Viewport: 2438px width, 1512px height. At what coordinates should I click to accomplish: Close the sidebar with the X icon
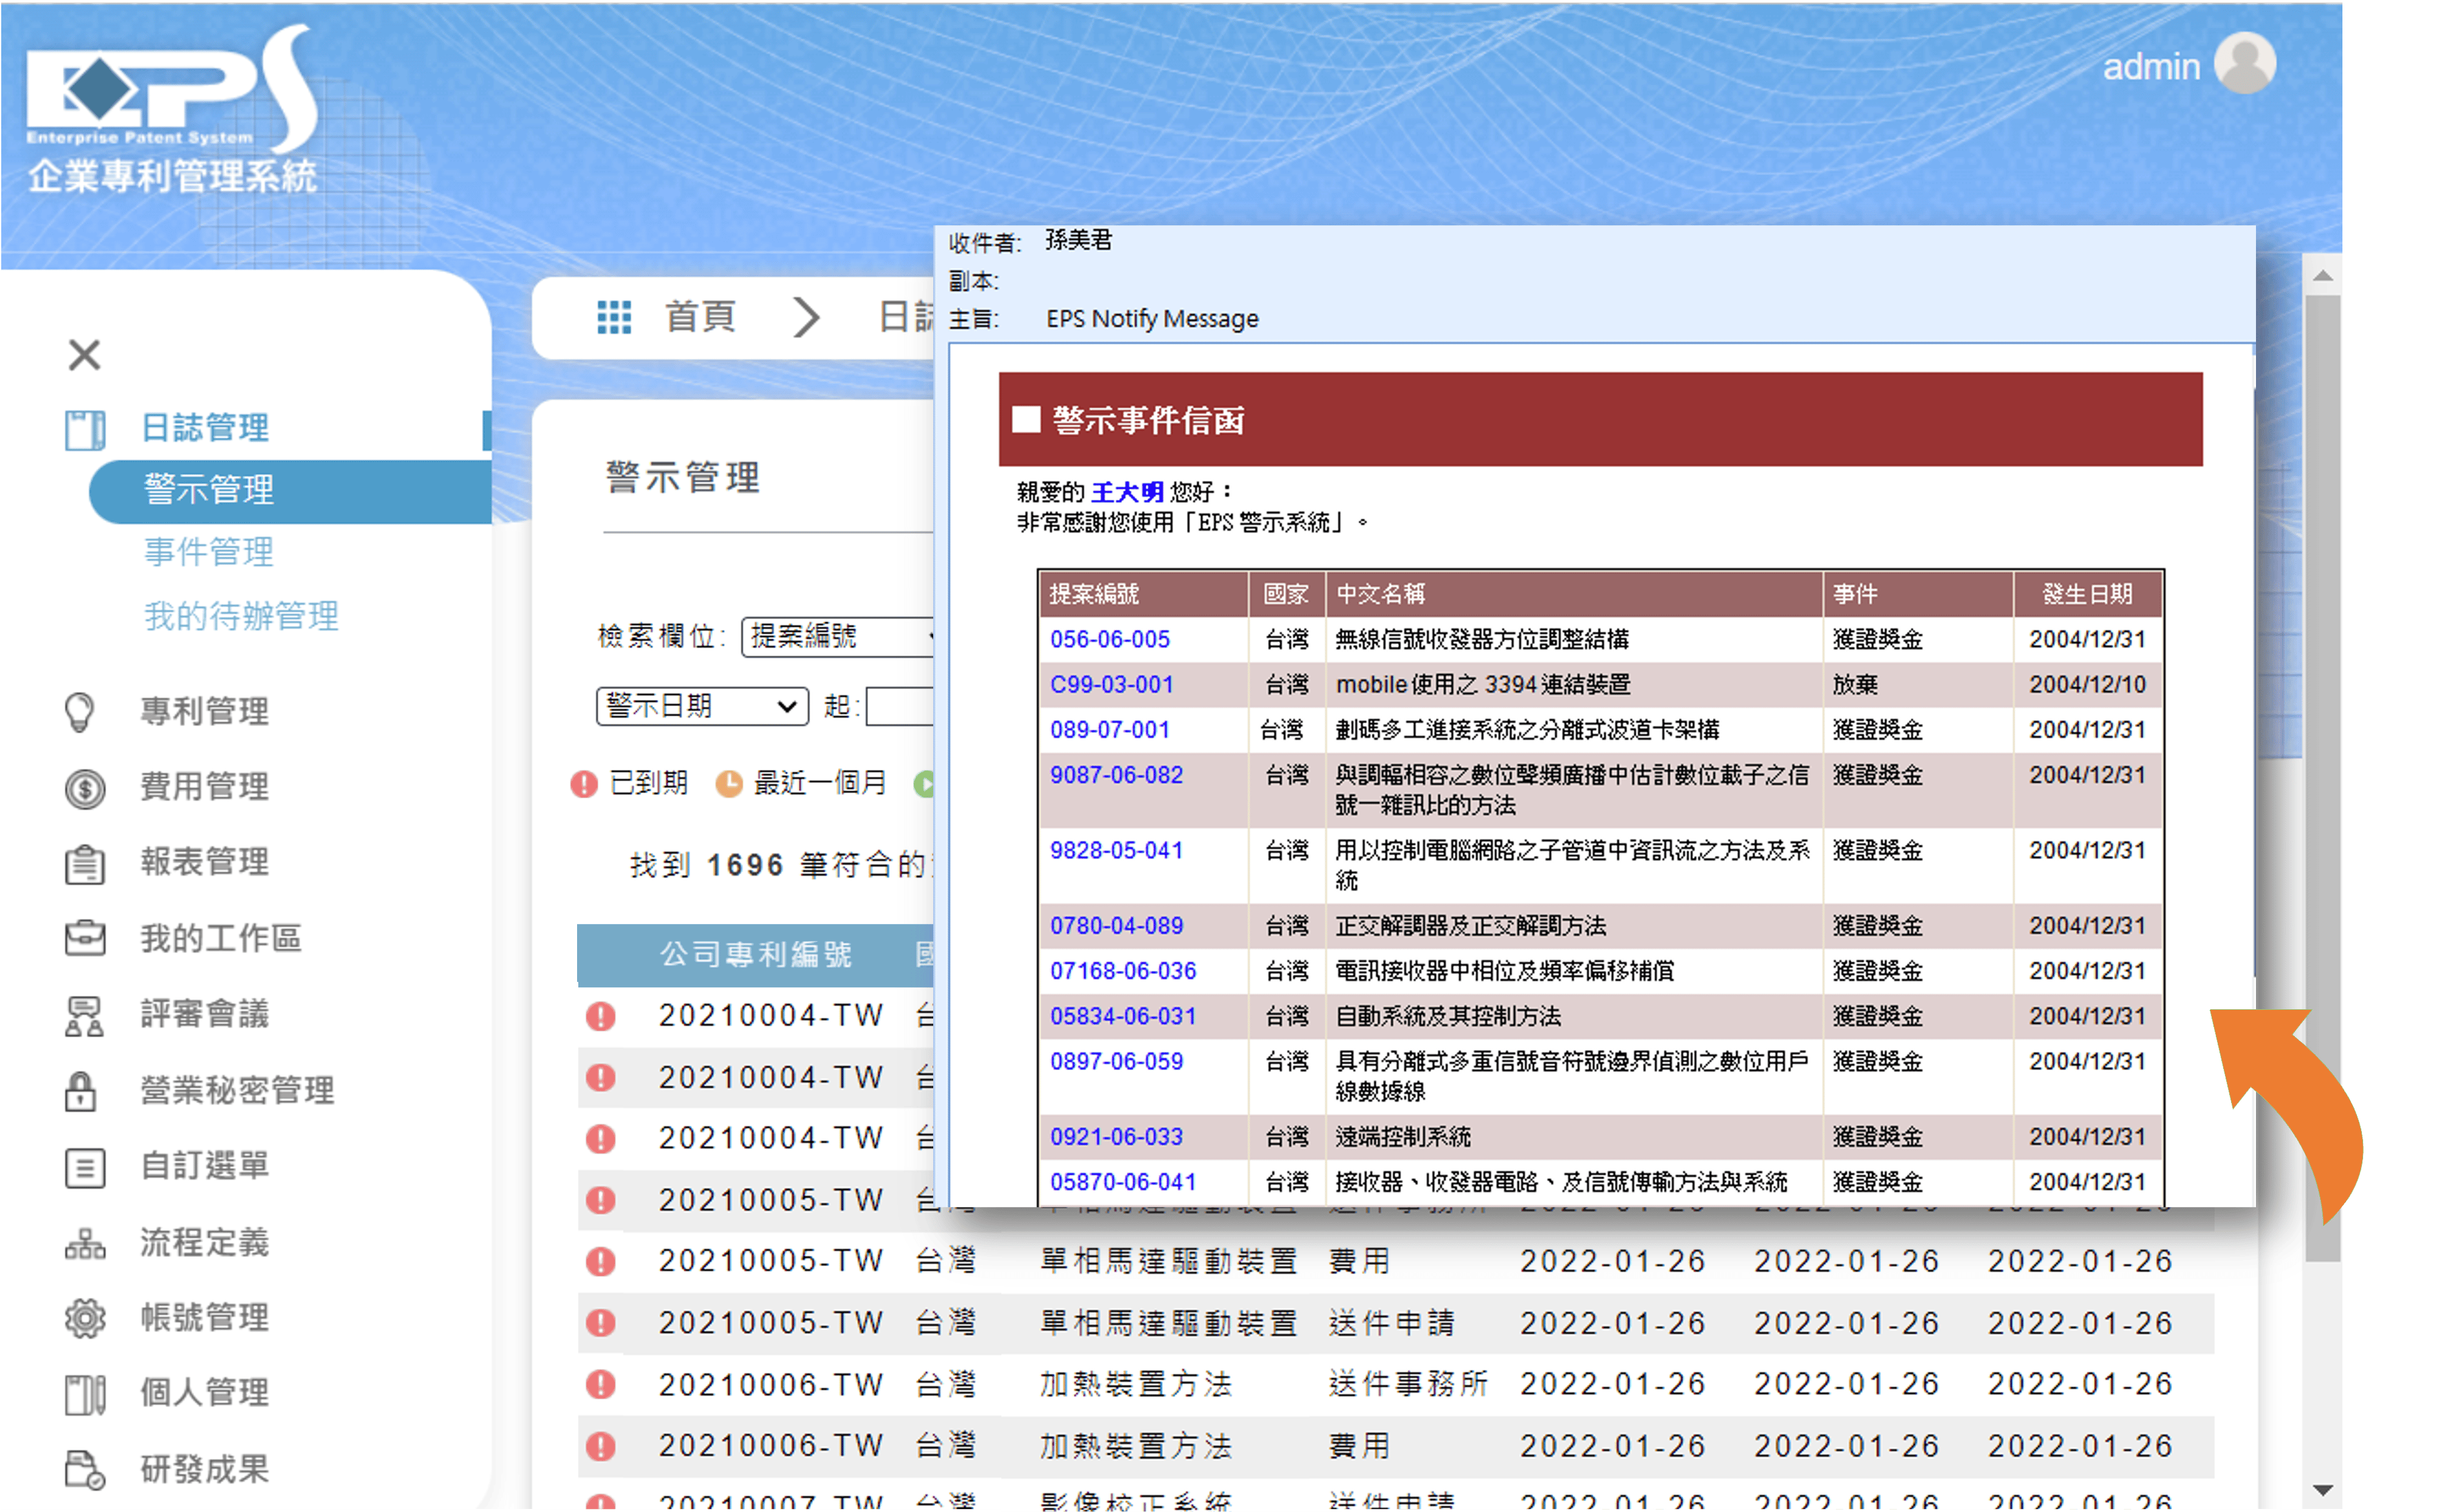click(85, 354)
